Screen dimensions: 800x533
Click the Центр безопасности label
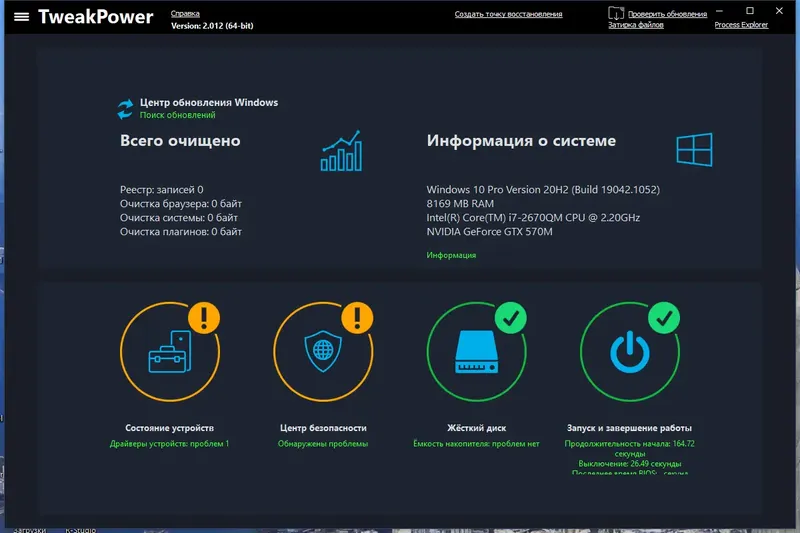[323, 428]
